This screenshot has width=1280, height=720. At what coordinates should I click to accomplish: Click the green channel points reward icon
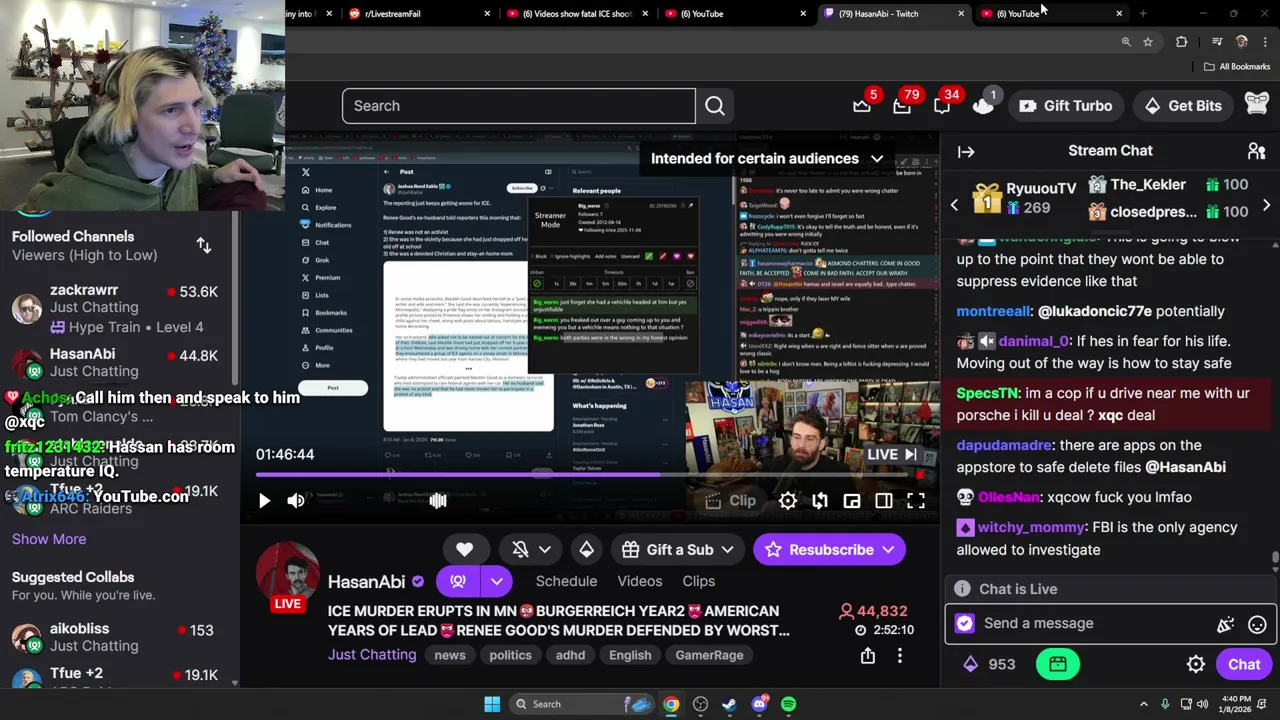click(x=1057, y=665)
